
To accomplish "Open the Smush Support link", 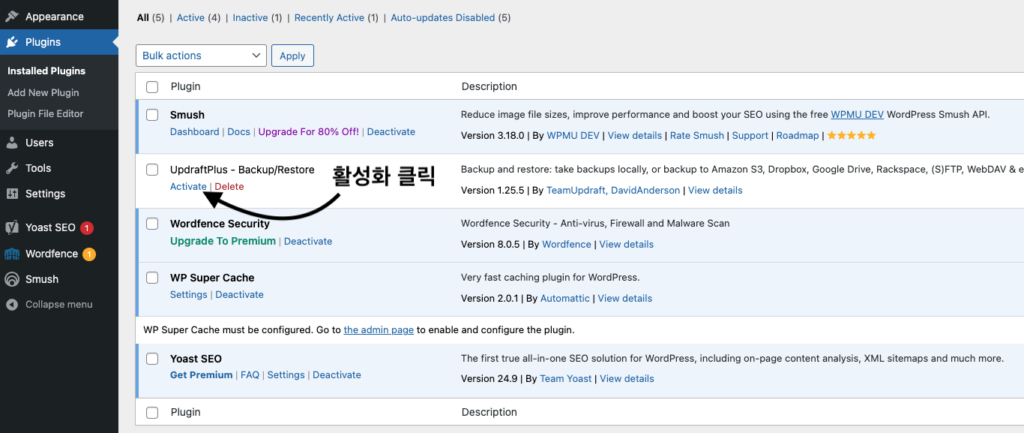I will (x=750, y=136).
